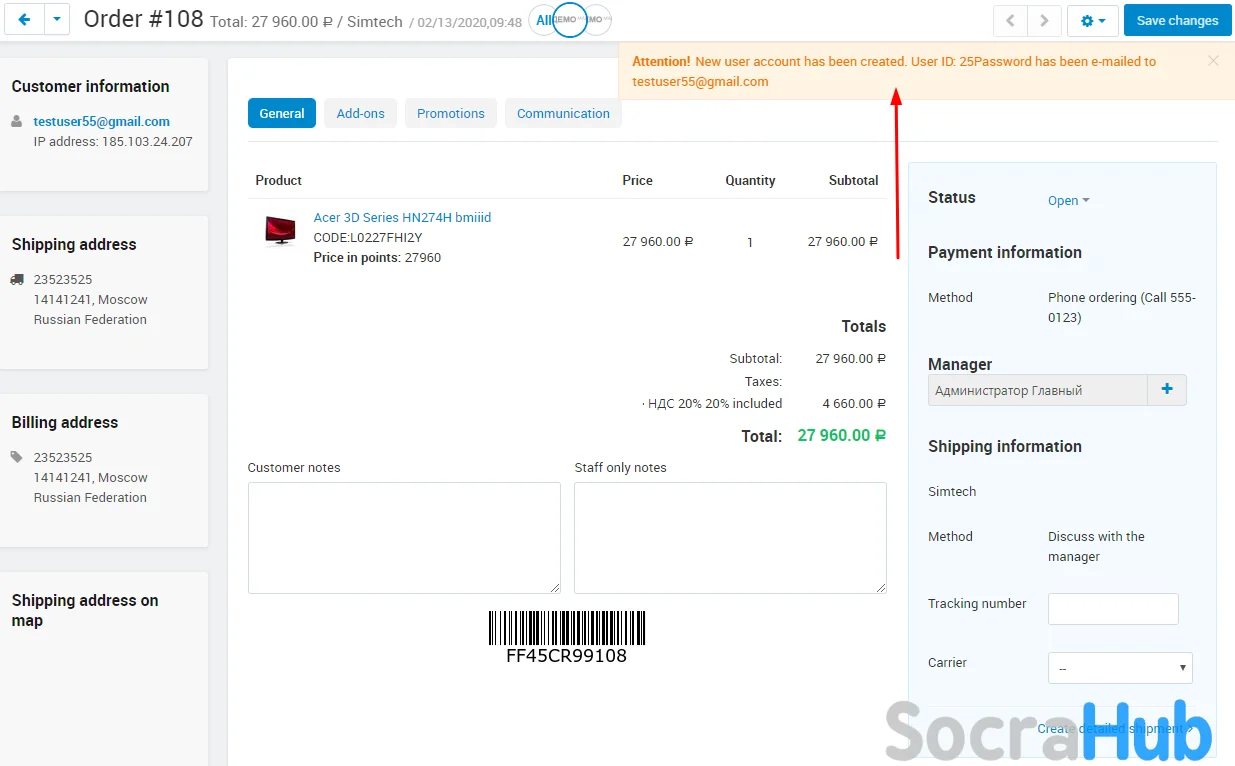Click the Save changes button

(x=1177, y=20)
